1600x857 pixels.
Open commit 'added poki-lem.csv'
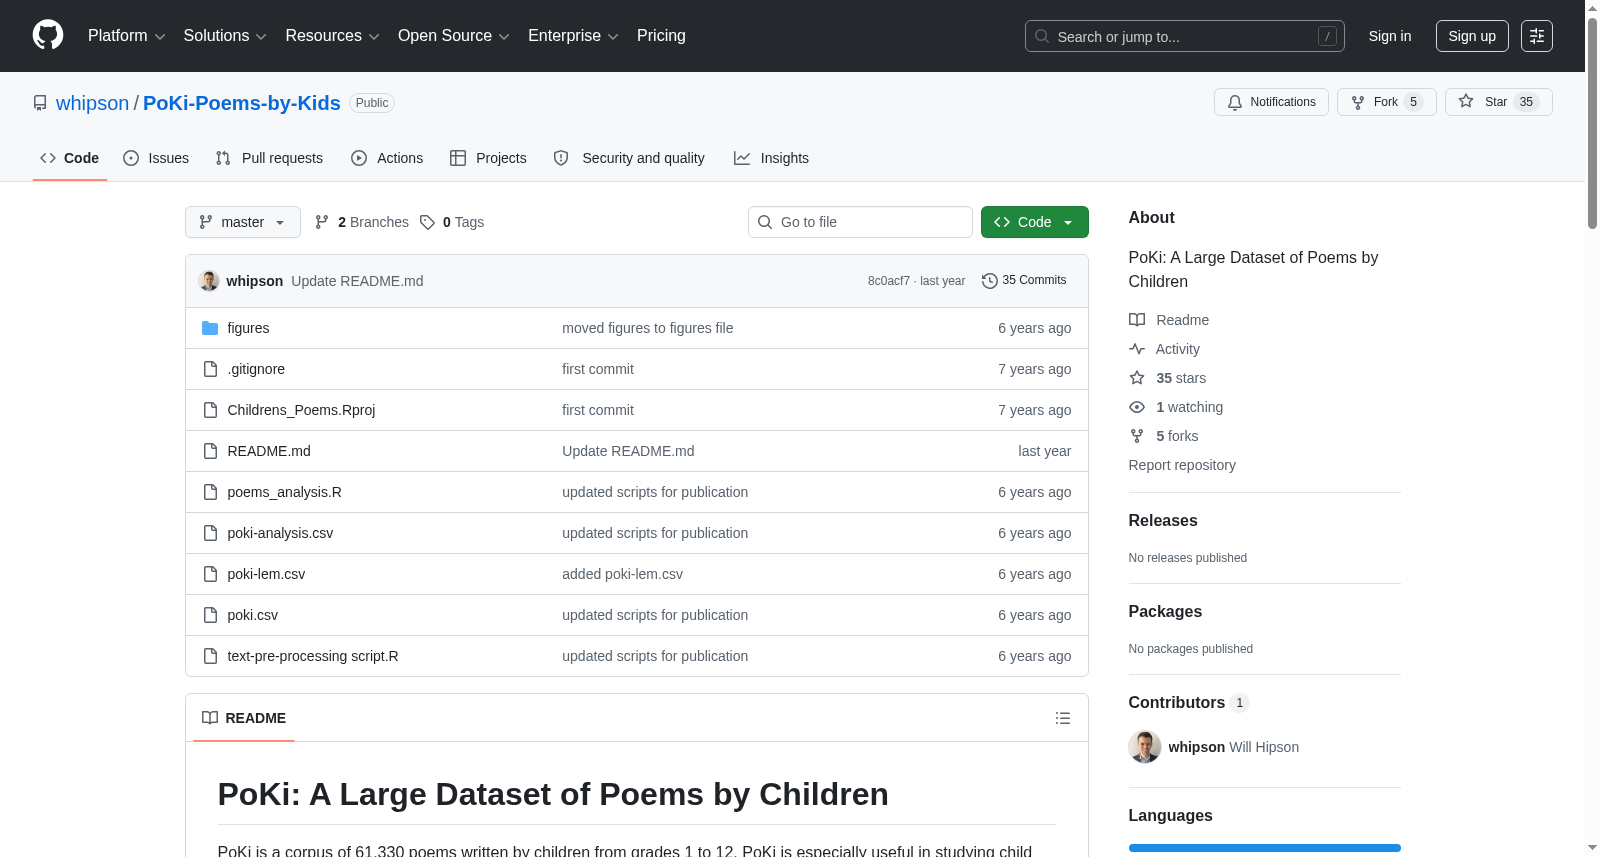click(x=622, y=574)
